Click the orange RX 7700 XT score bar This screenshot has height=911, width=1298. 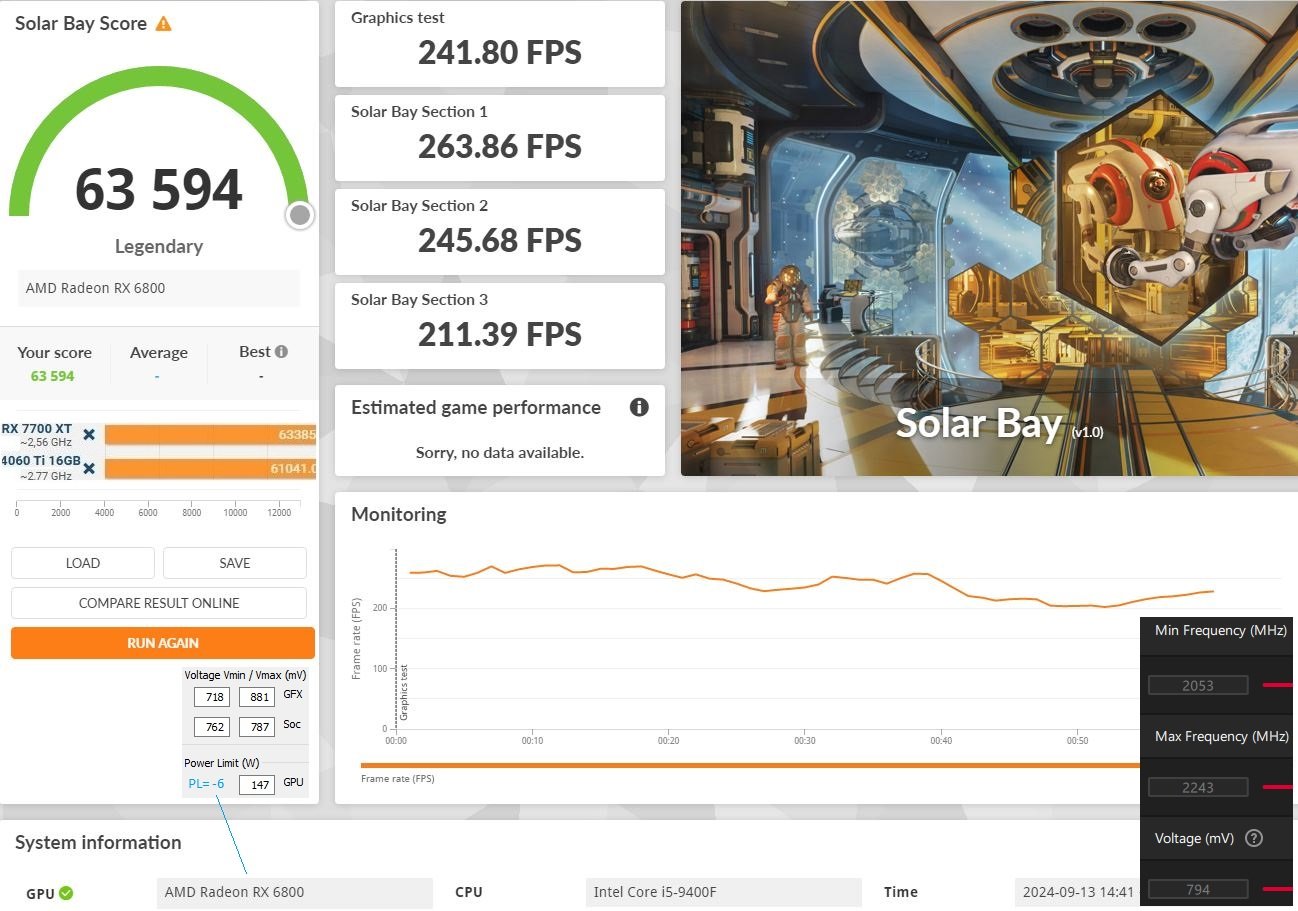click(210, 434)
